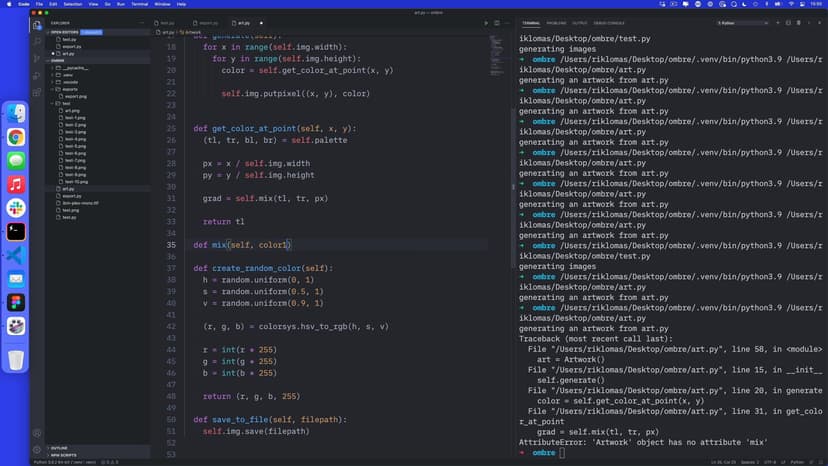Open the Extensions view
The width and height of the screenshot is (828, 466).
[37, 92]
